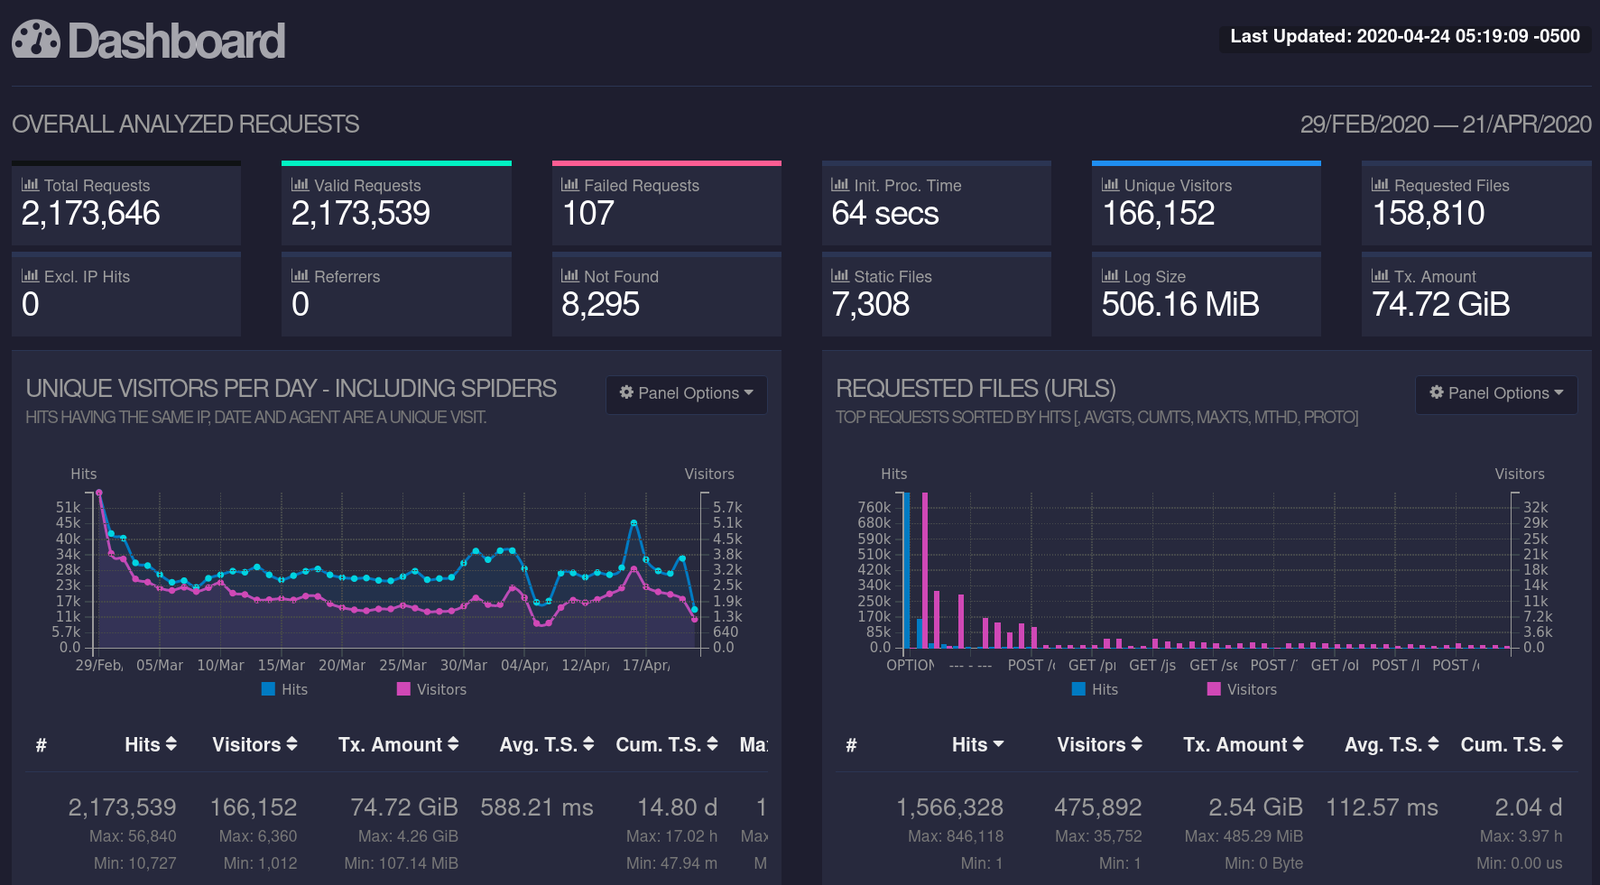Screen dimensions: 1600x885
Task: Sort Unique Visitors table by Visitors column
Action: pyautogui.click(x=254, y=744)
